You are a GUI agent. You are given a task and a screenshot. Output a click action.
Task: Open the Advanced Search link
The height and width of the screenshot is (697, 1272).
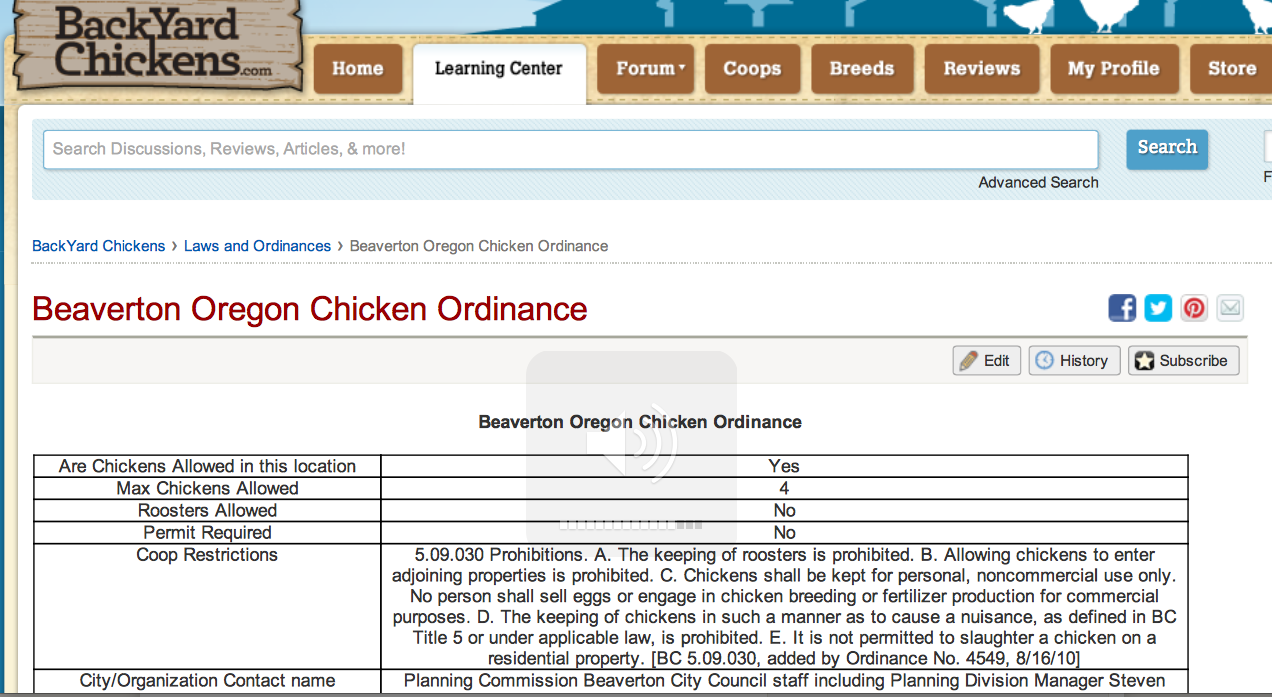(1038, 183)
